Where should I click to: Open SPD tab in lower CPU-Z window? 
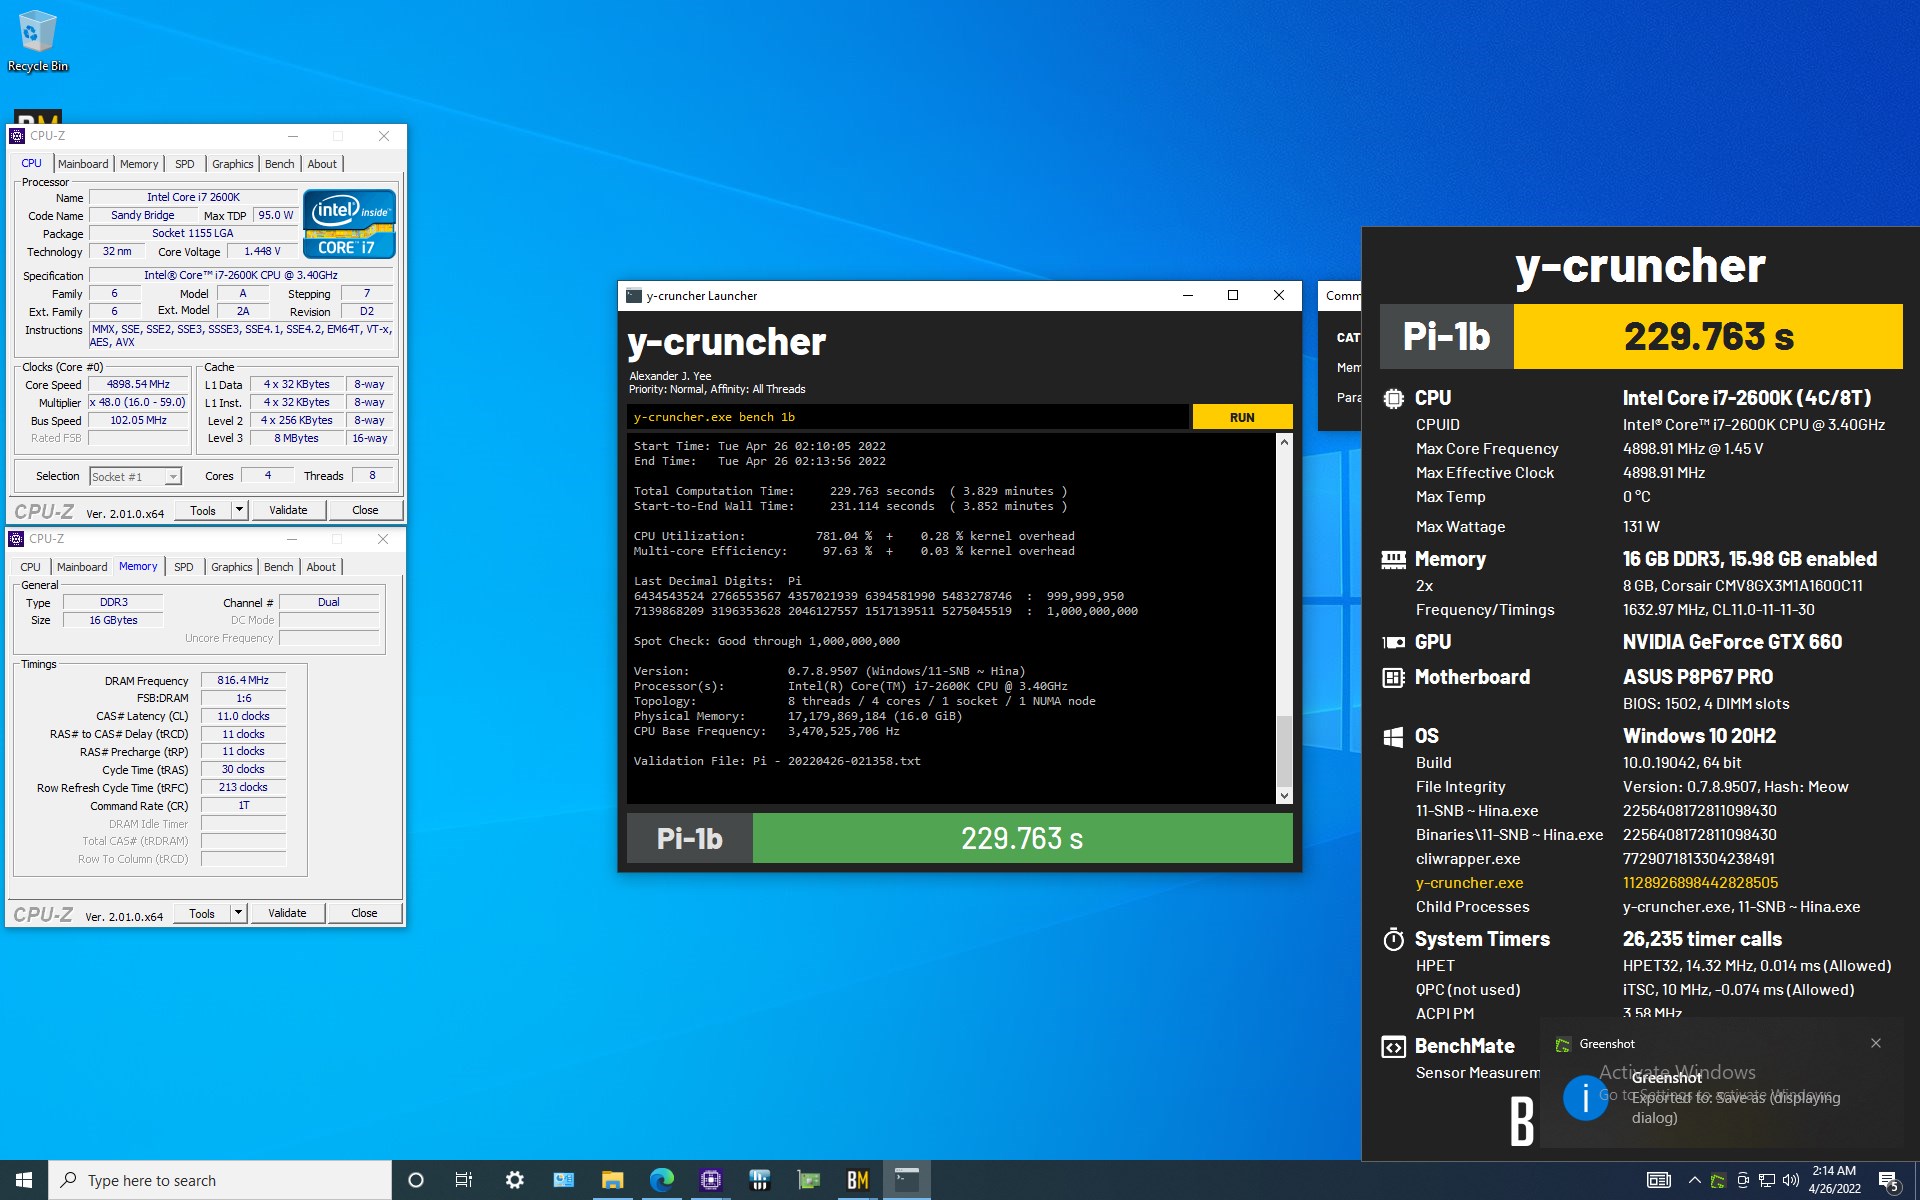coord(184,567)
